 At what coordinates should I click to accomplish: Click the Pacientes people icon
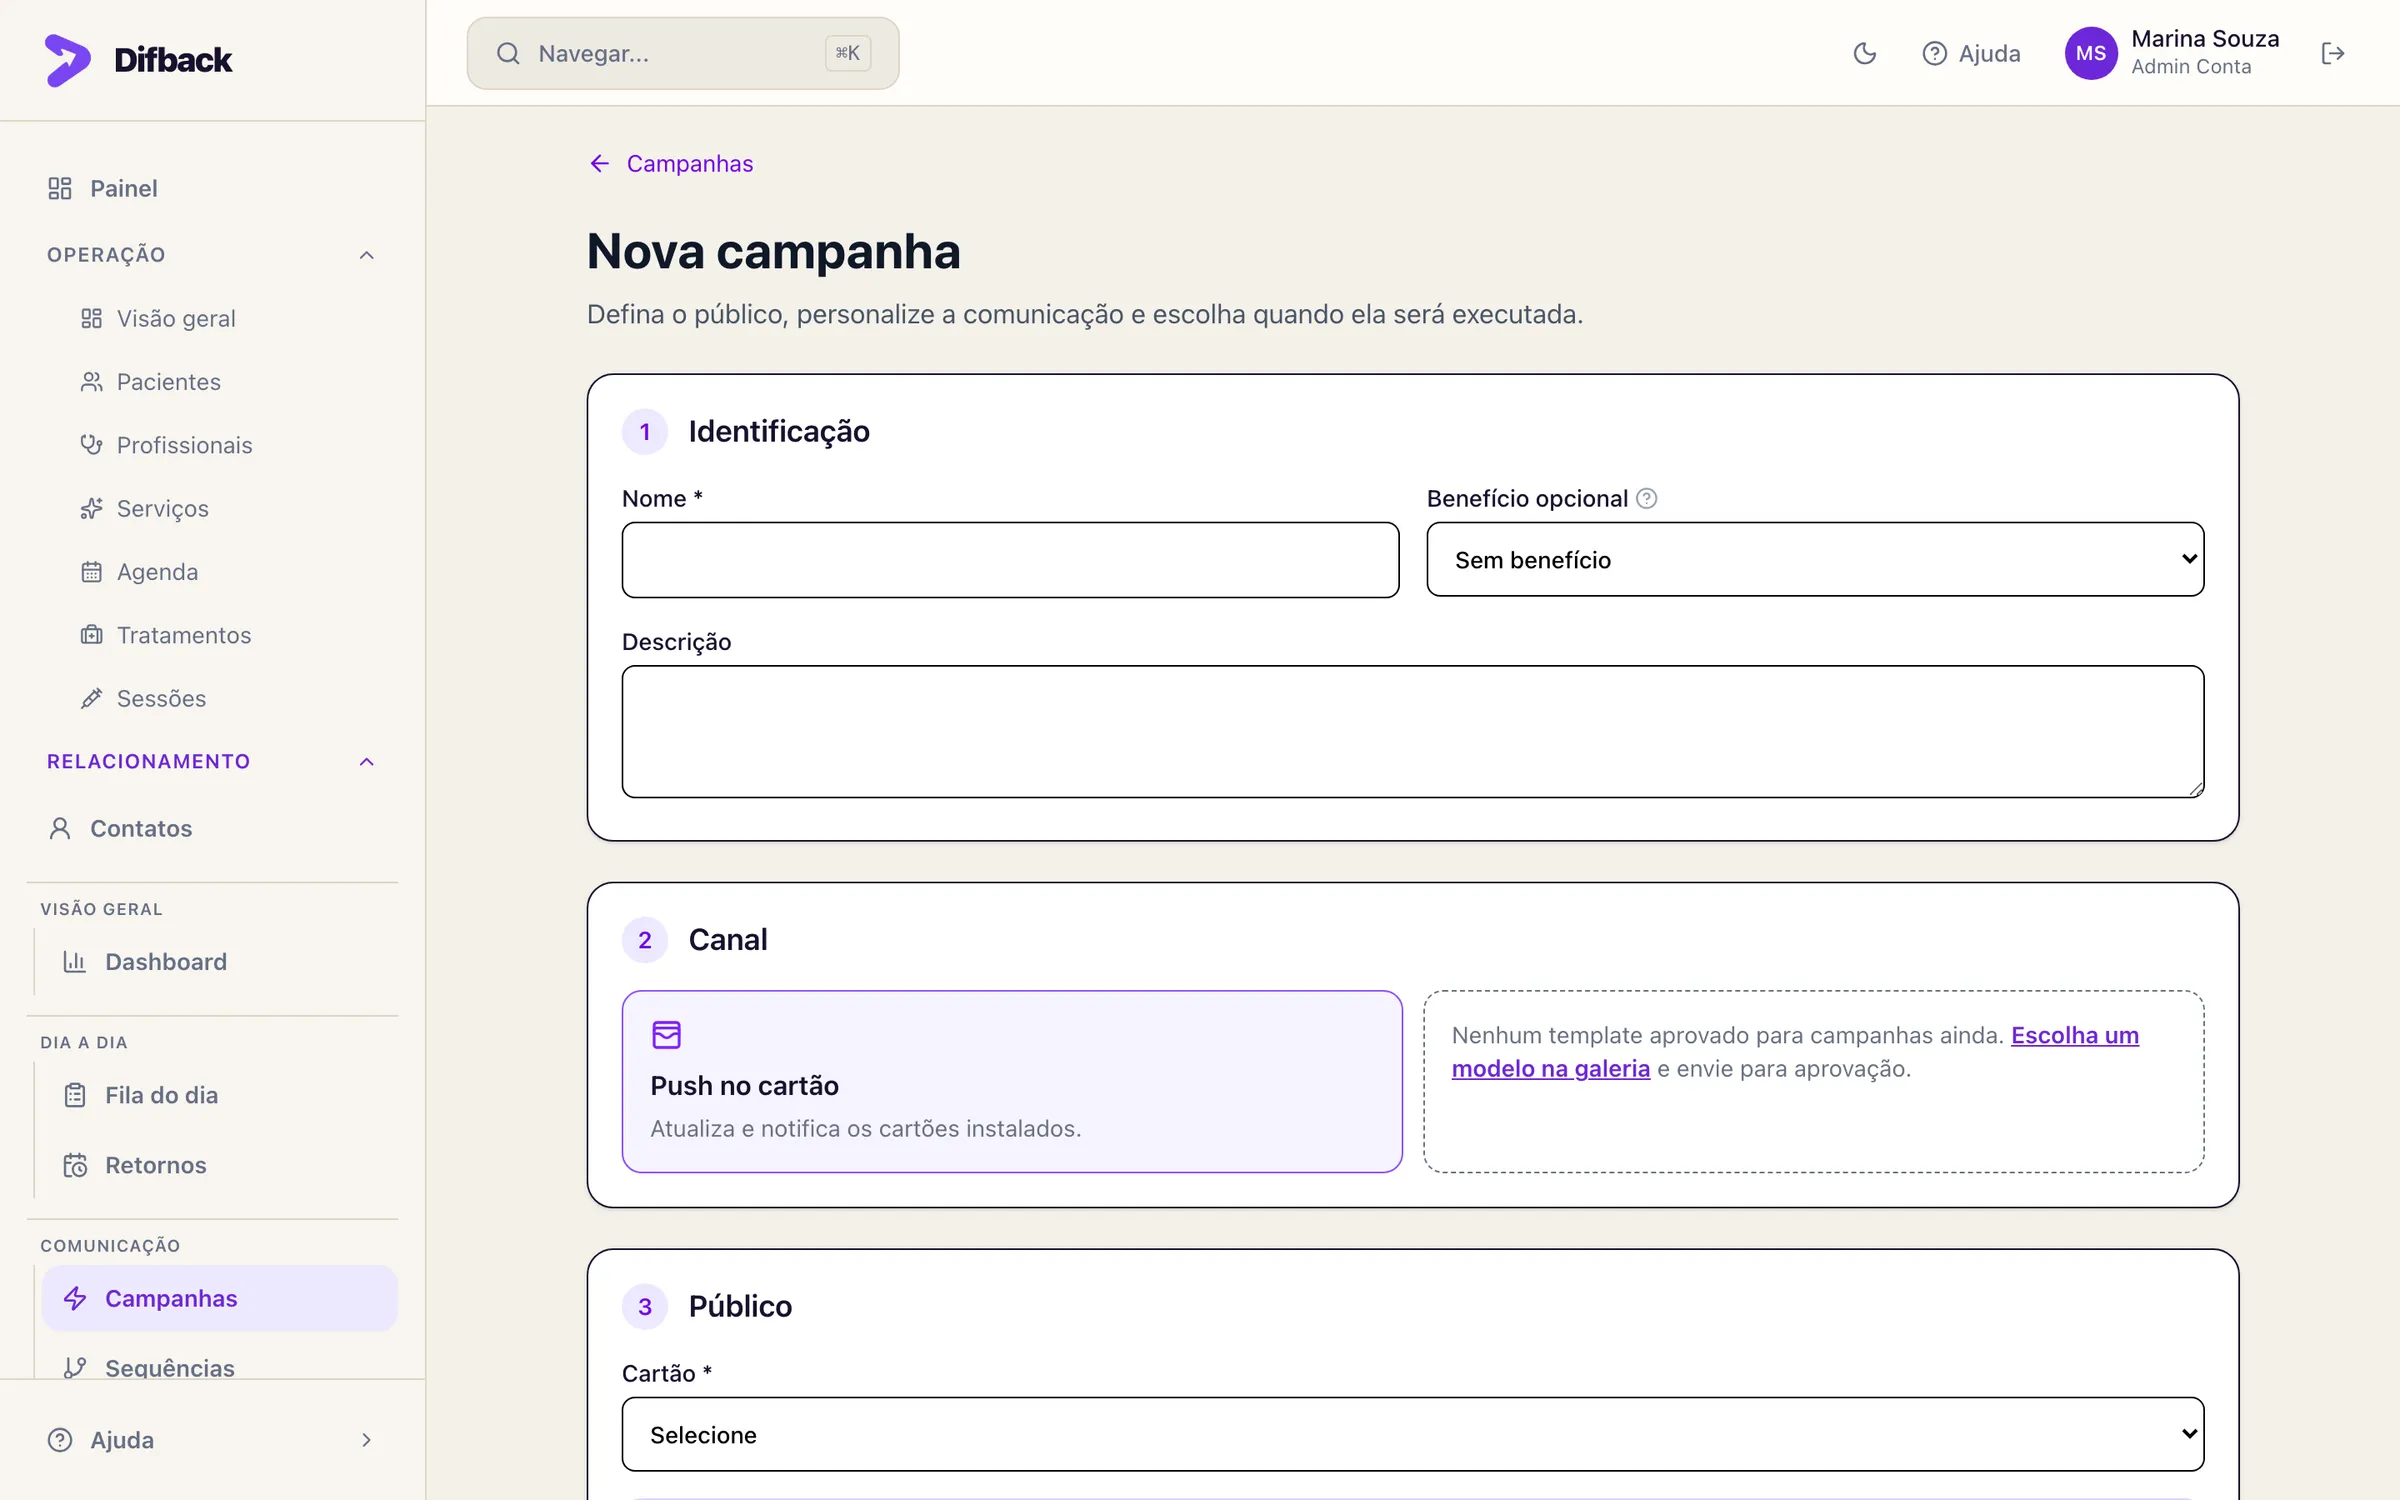click(91, 382)
